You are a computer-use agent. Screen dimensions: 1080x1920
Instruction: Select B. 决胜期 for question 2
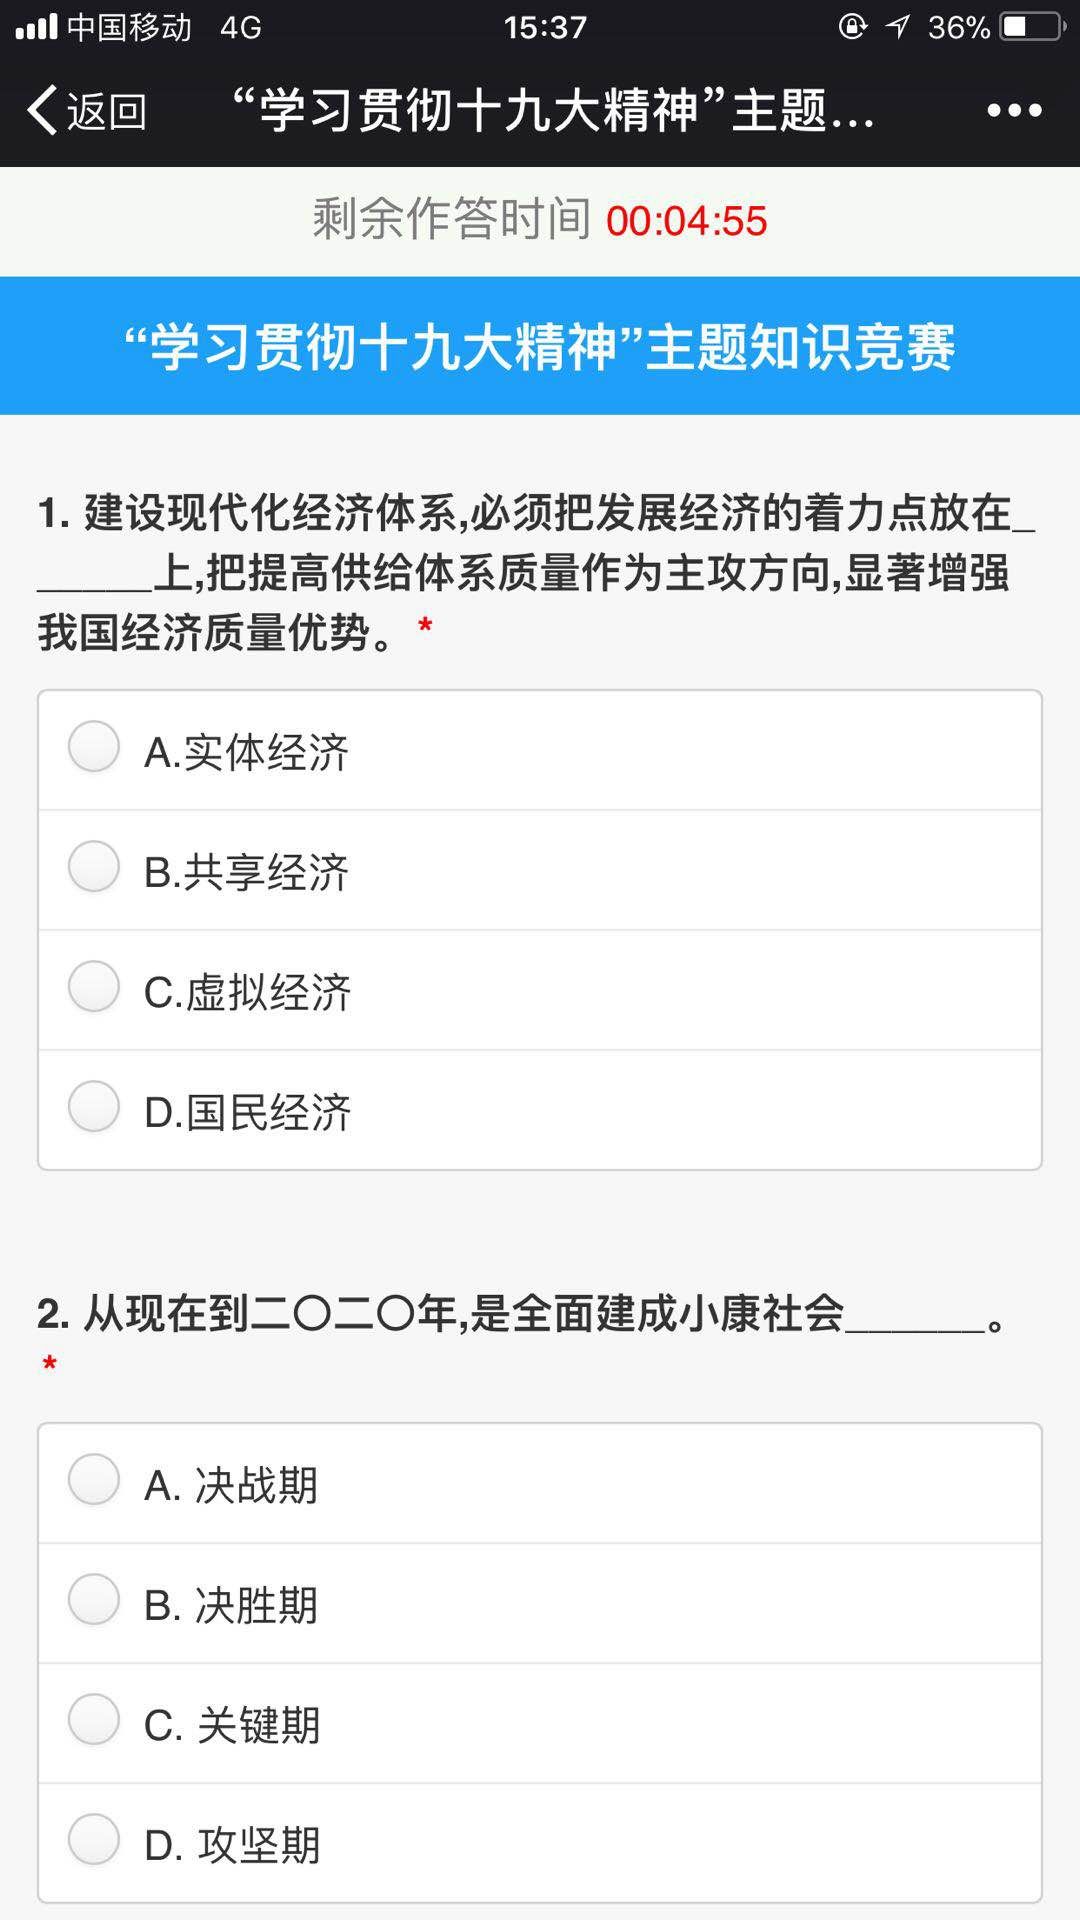coord(94,1600)
